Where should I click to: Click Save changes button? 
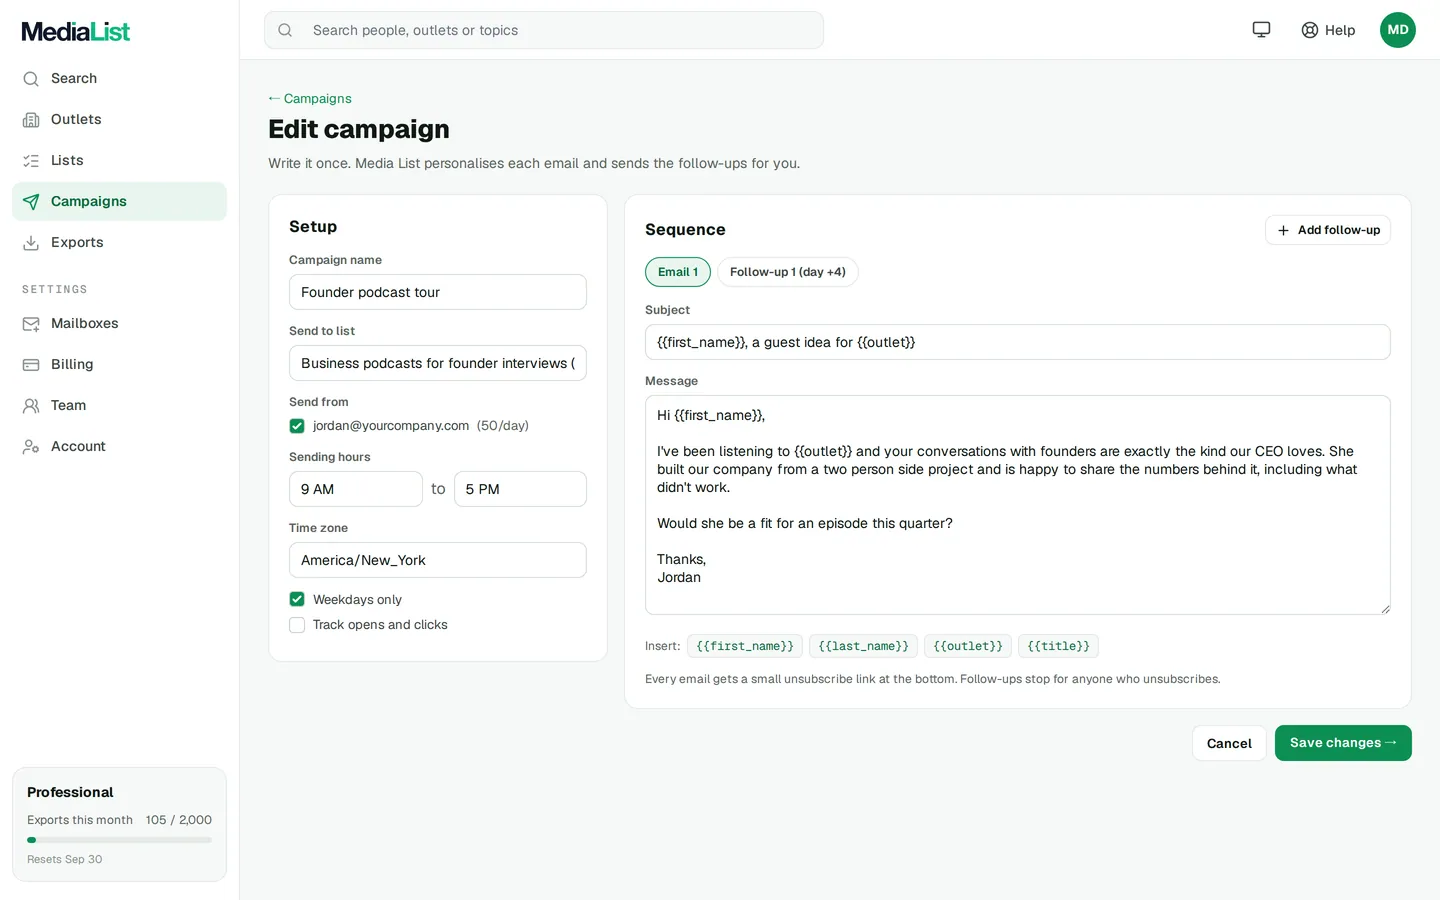coord(1343,743)
